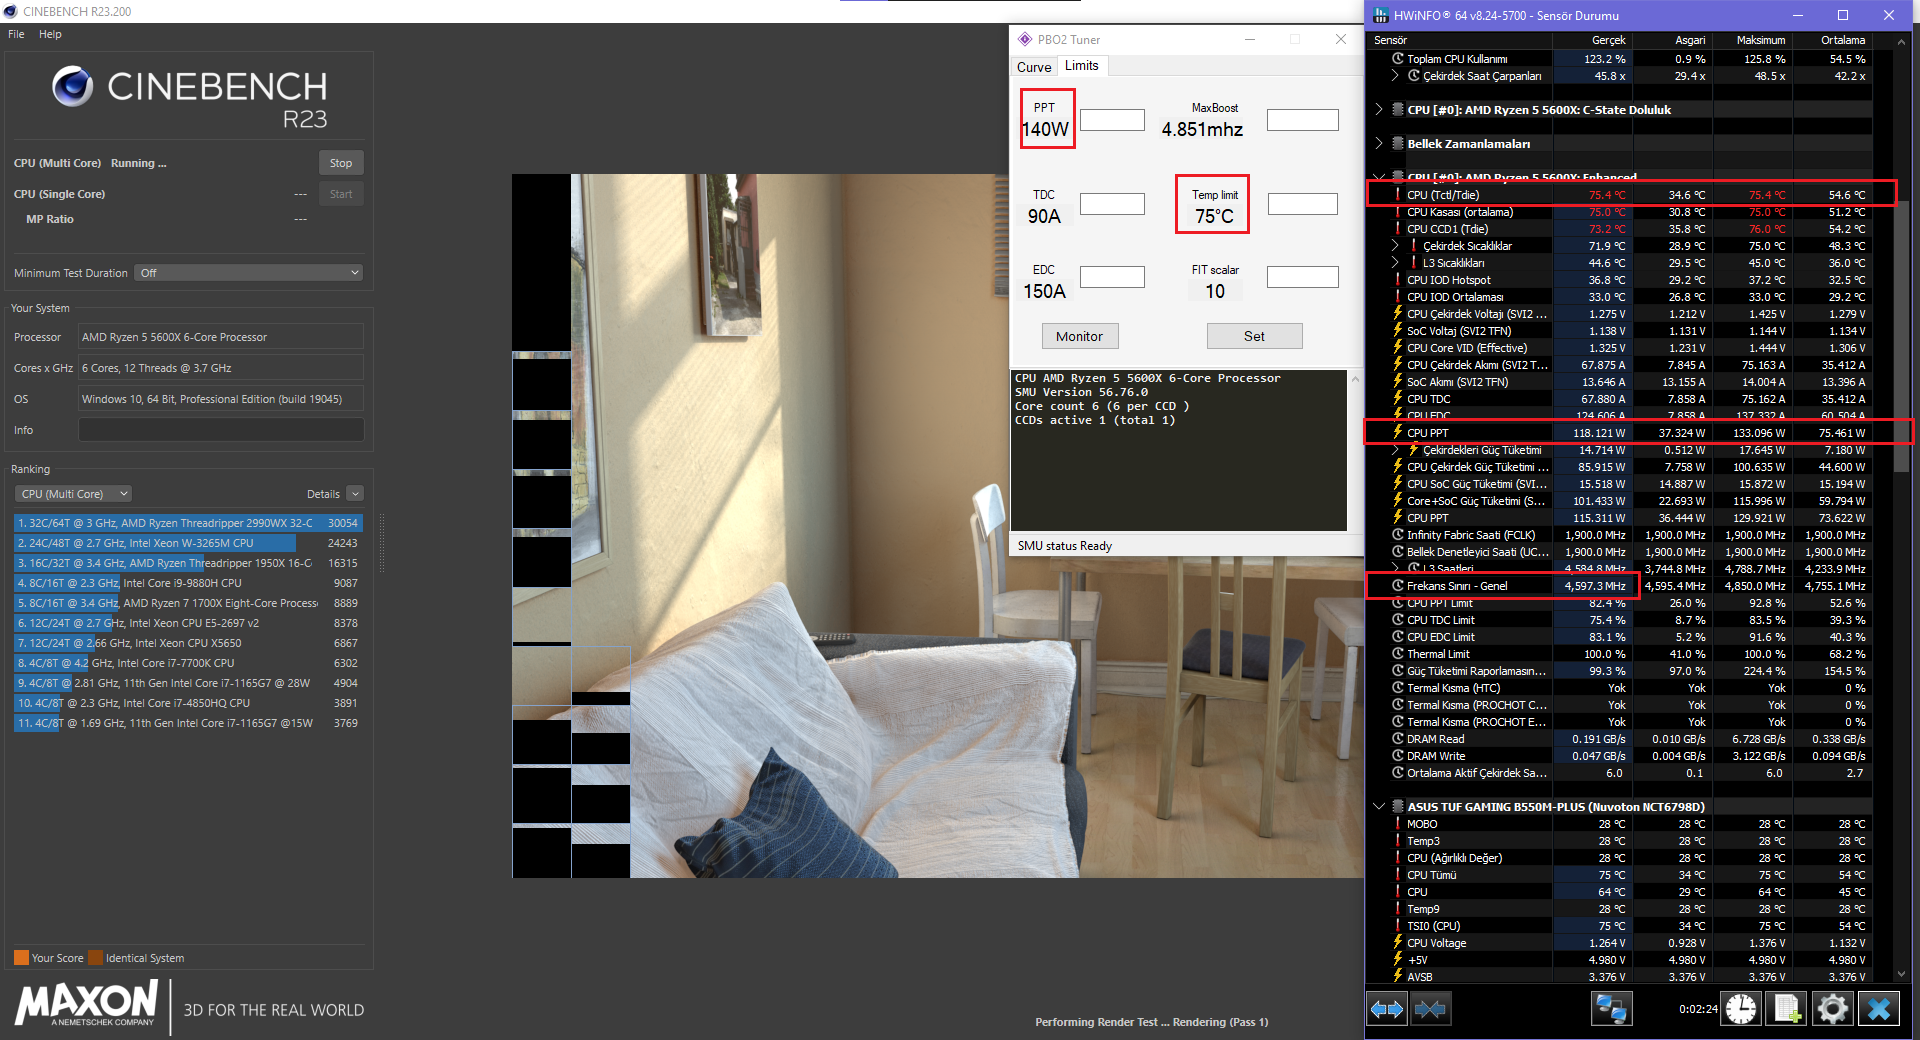Open Minimum Test Duration dropdown
This screenshot has width=1920, height=1040.
[248, 273]
